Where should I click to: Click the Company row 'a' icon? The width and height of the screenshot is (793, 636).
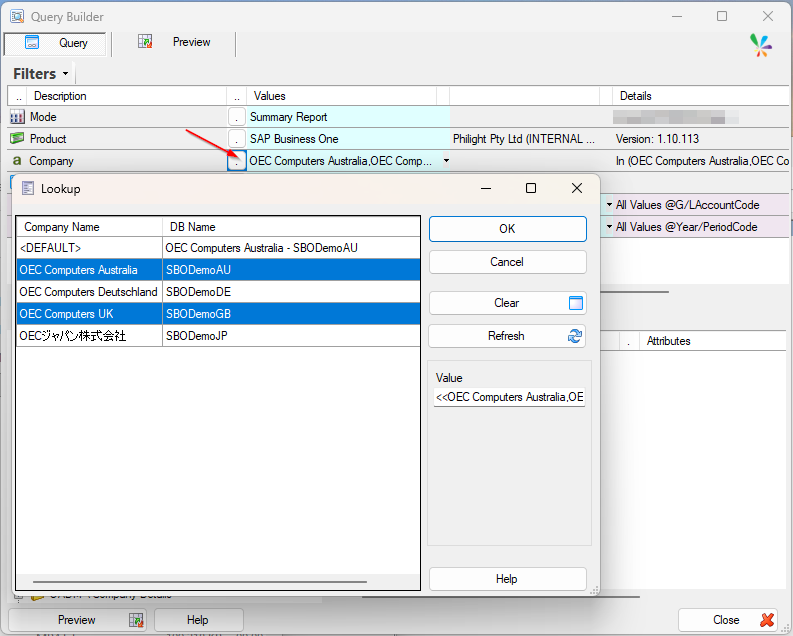click(x=17, y=160)
